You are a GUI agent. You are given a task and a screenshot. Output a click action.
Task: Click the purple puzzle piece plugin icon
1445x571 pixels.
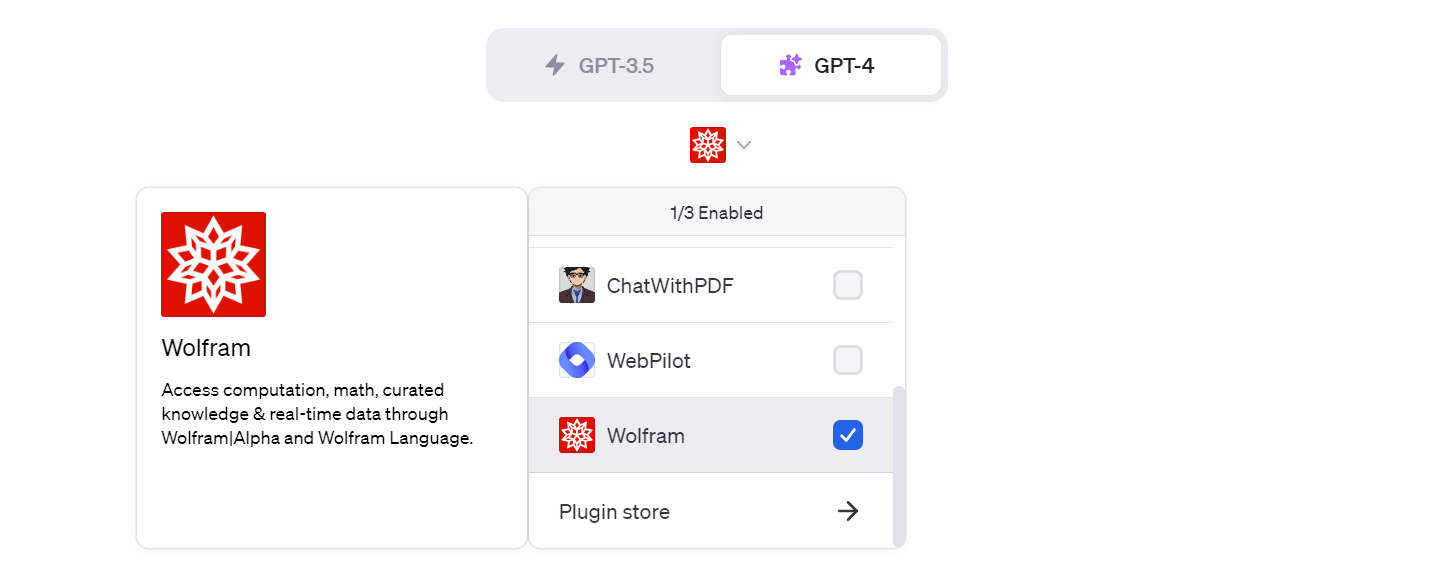point(790,66)
